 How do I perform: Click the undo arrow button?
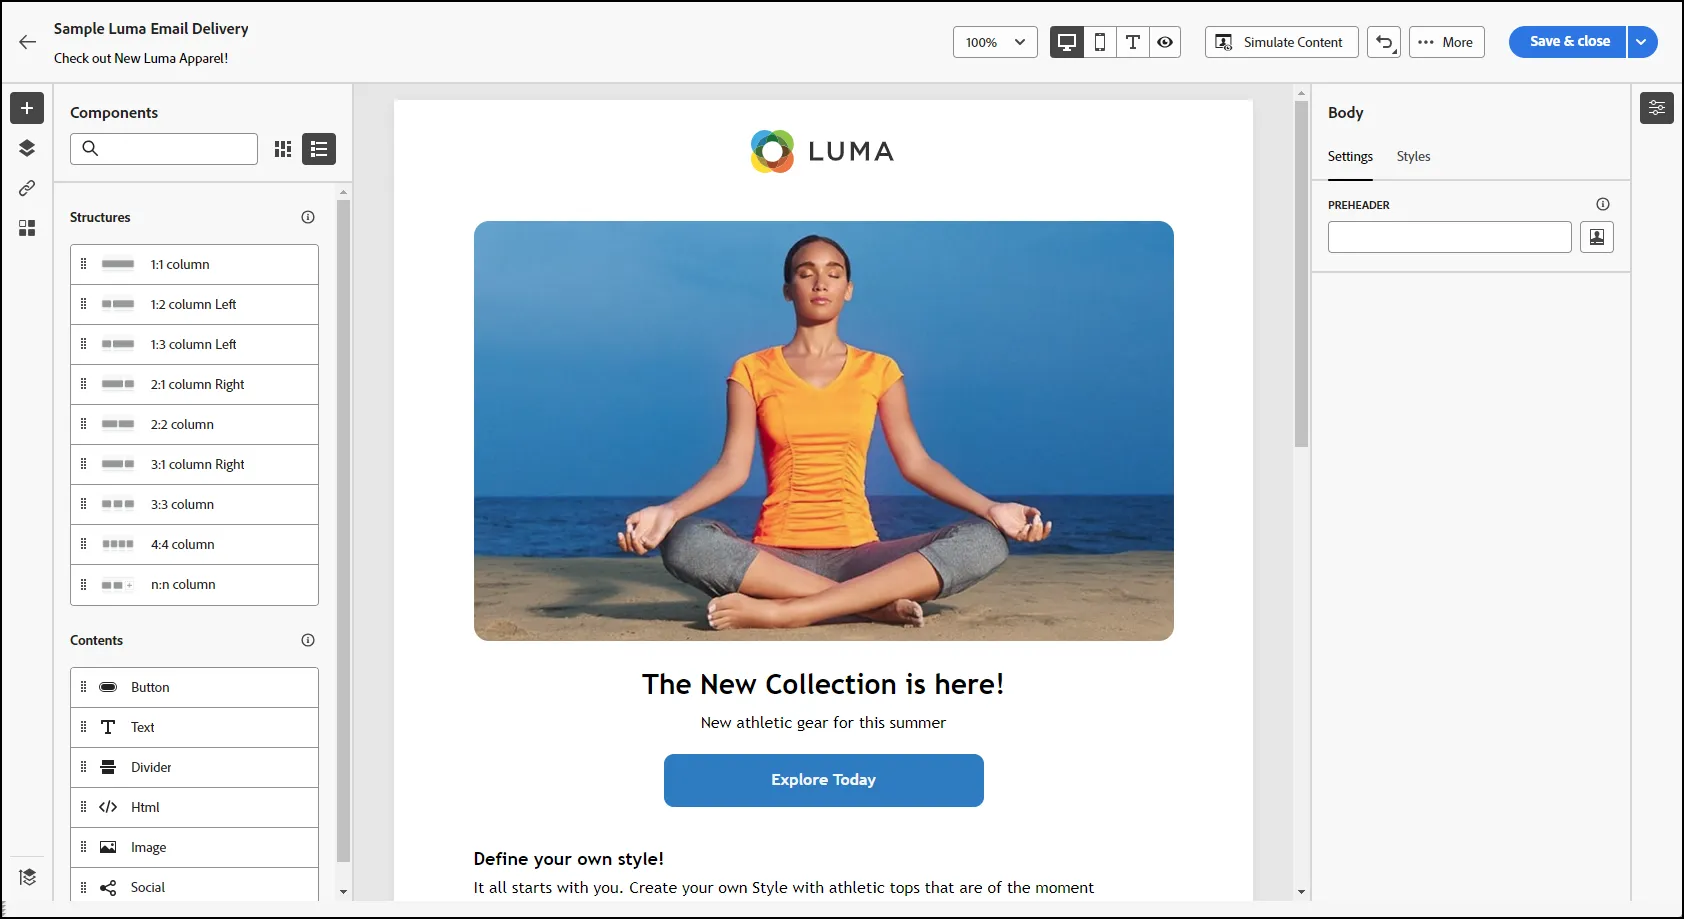coord(1384,42)
